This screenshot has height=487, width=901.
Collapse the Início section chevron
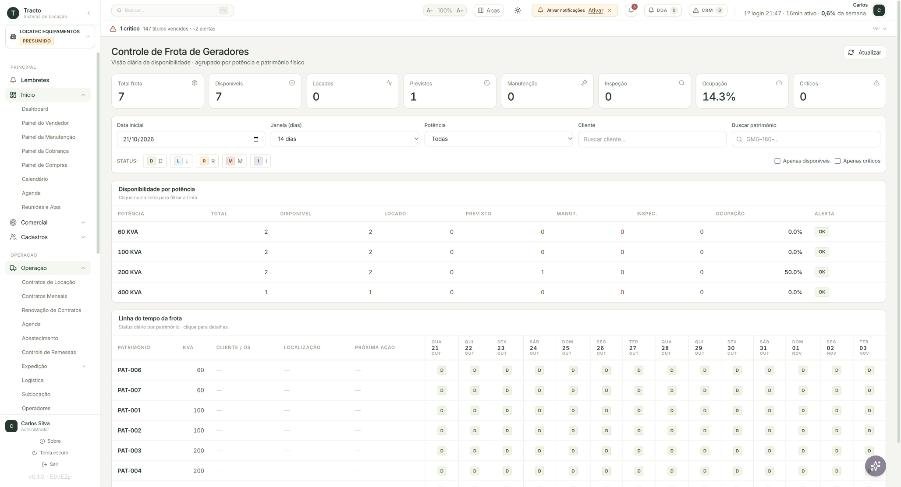[83, 95]
